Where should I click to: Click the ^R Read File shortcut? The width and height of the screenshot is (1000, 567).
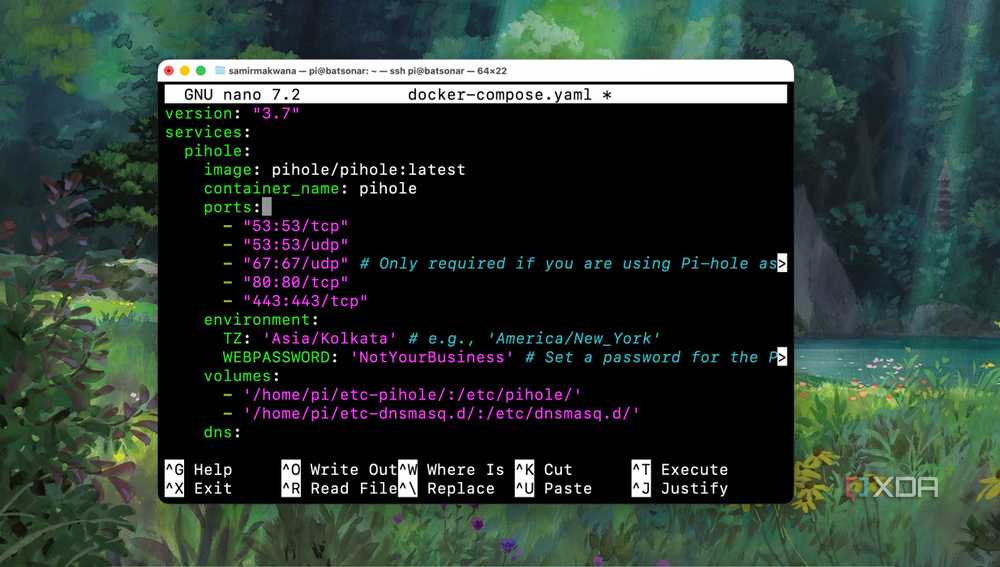coord(339,489)
